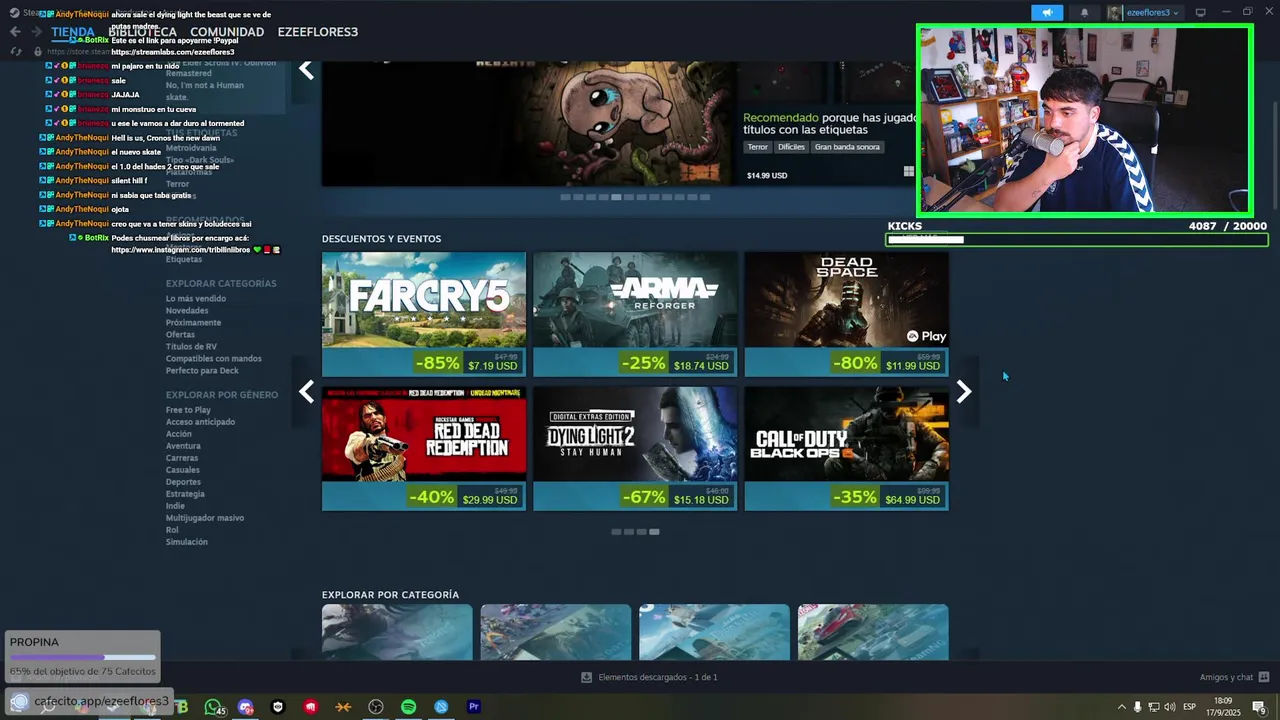Click the microphone icon in the system tray
This screenshot has width=1280, height=720.
1137,707
